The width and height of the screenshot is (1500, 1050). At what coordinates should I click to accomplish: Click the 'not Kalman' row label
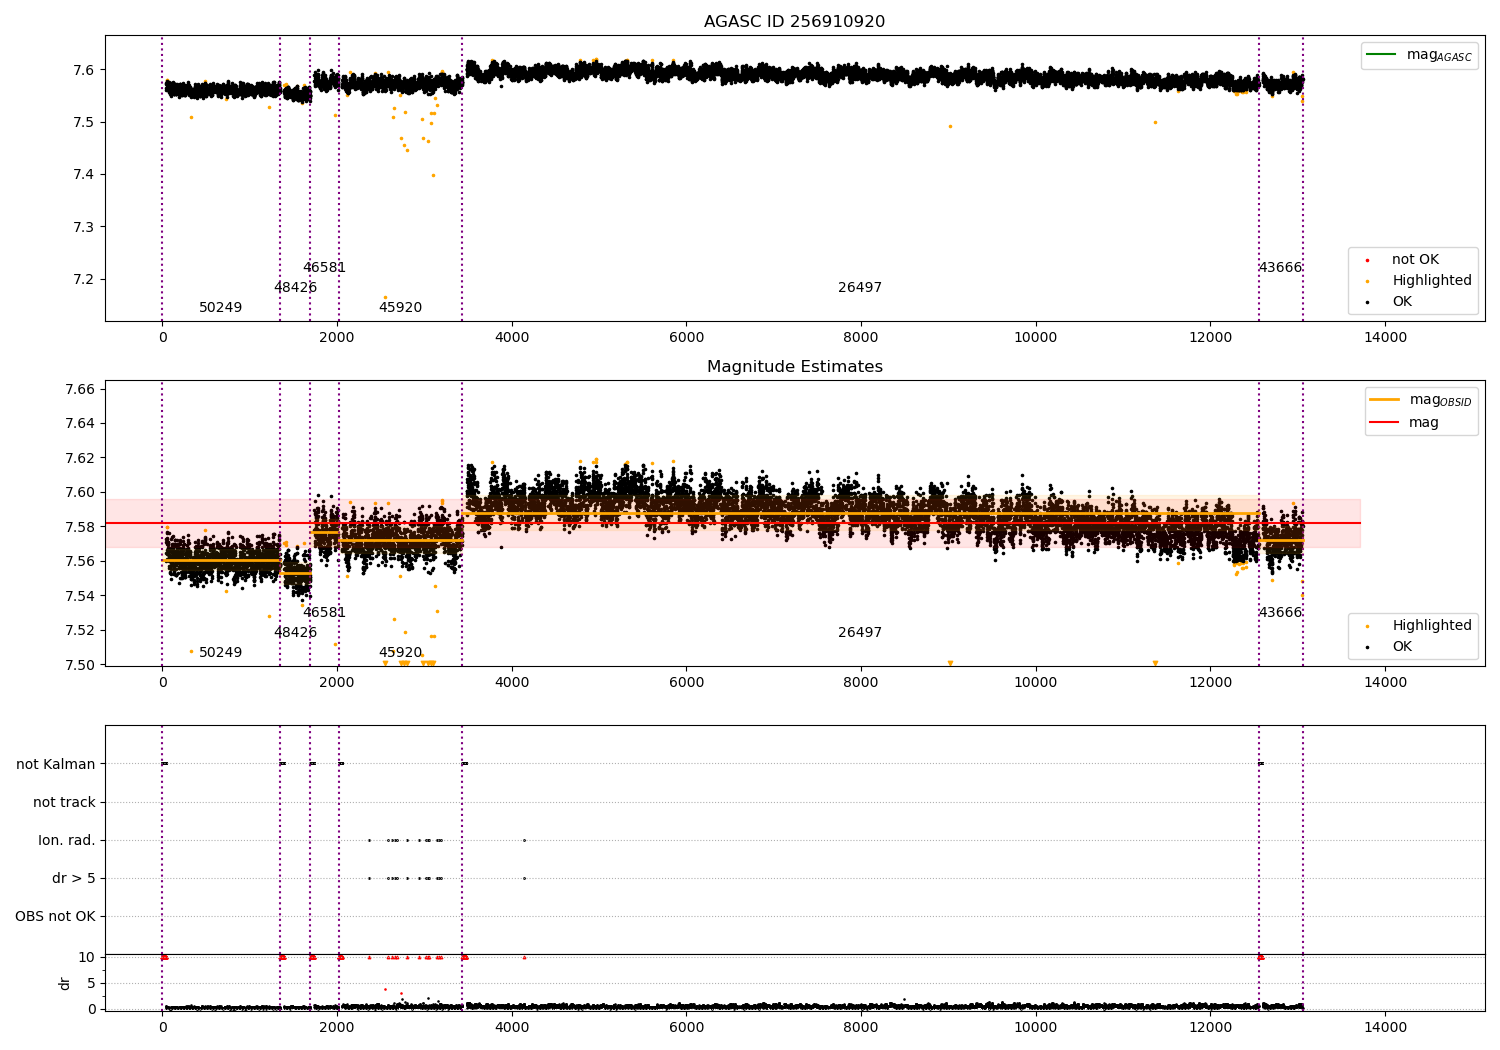[x=56, y=765]
